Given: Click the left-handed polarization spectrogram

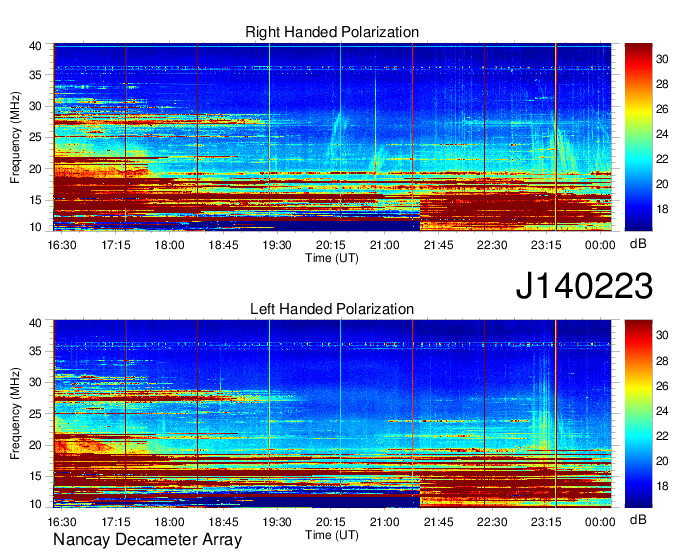Looking at the screenshot, I should (332, 414).
